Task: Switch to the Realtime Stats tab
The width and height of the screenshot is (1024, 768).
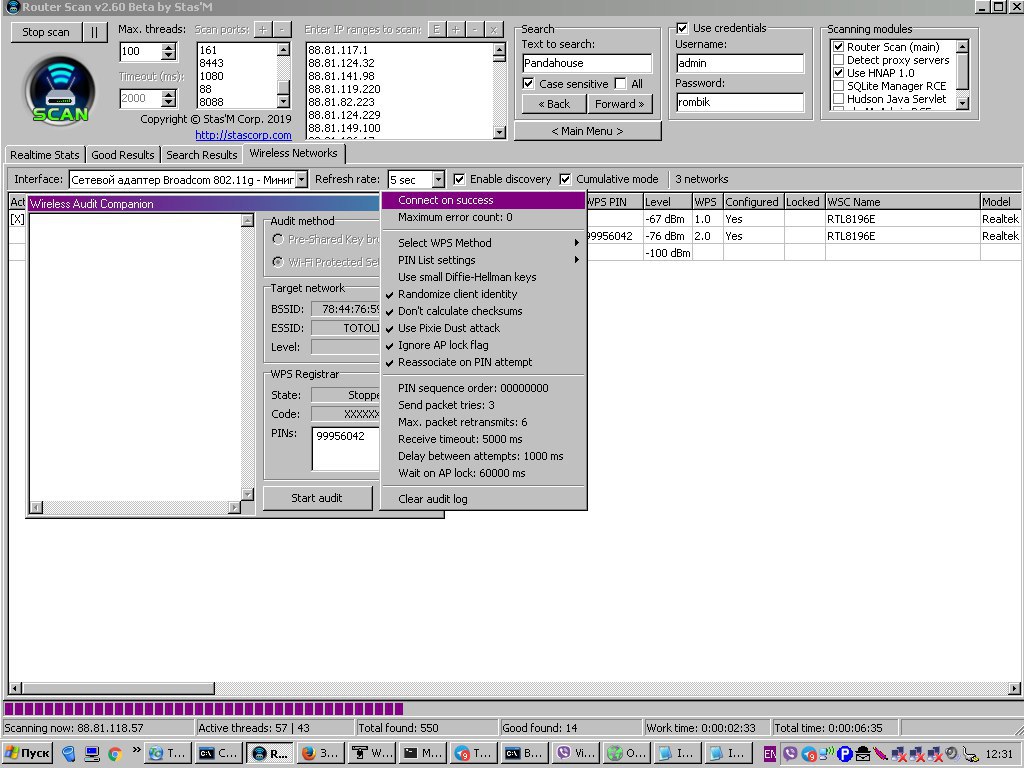Action: click(44, 155)
